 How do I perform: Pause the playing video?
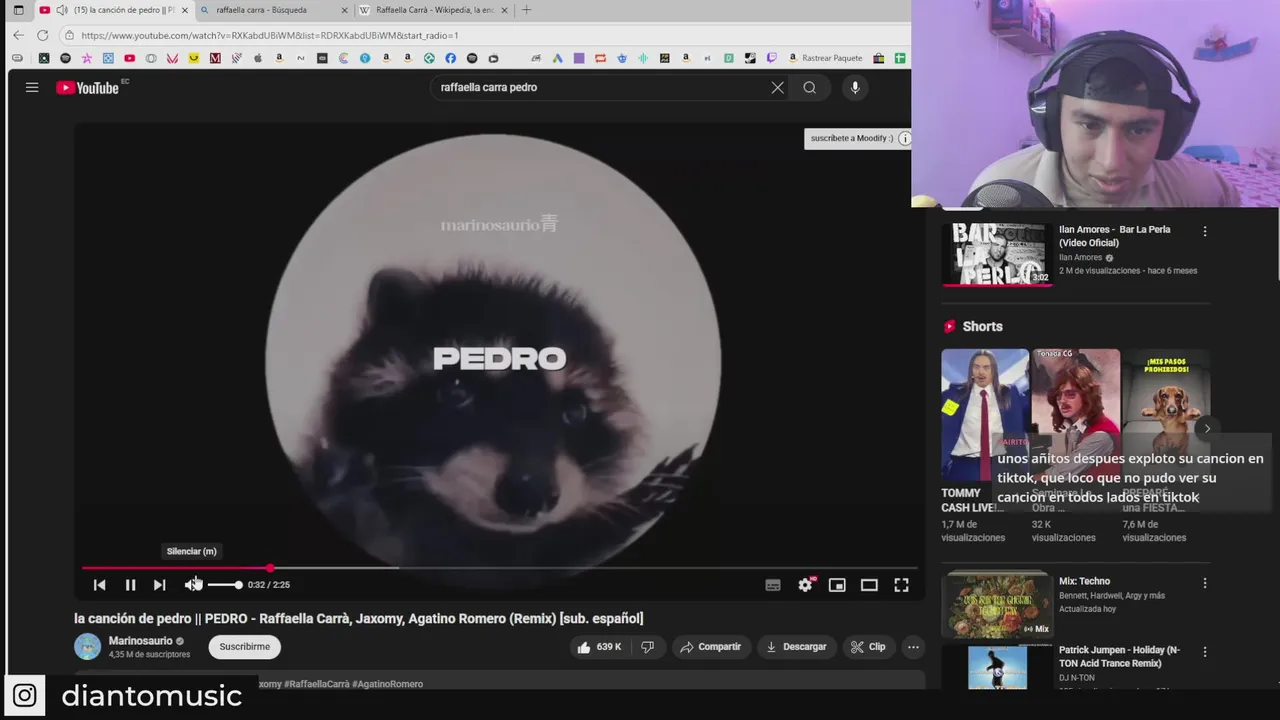(130, 585)
